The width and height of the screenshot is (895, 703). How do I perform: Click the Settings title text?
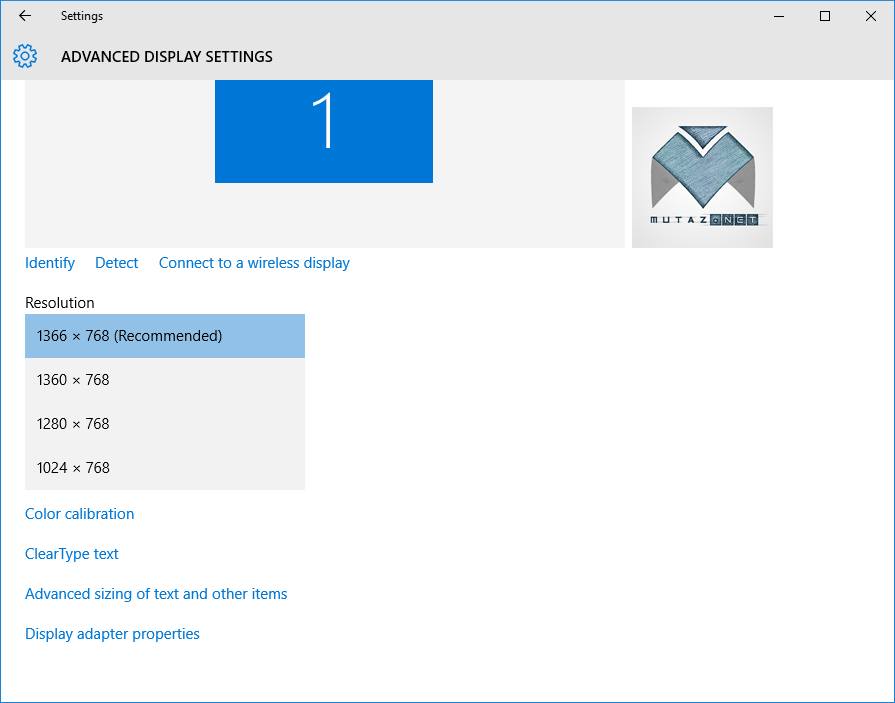[x=82, y=16]
